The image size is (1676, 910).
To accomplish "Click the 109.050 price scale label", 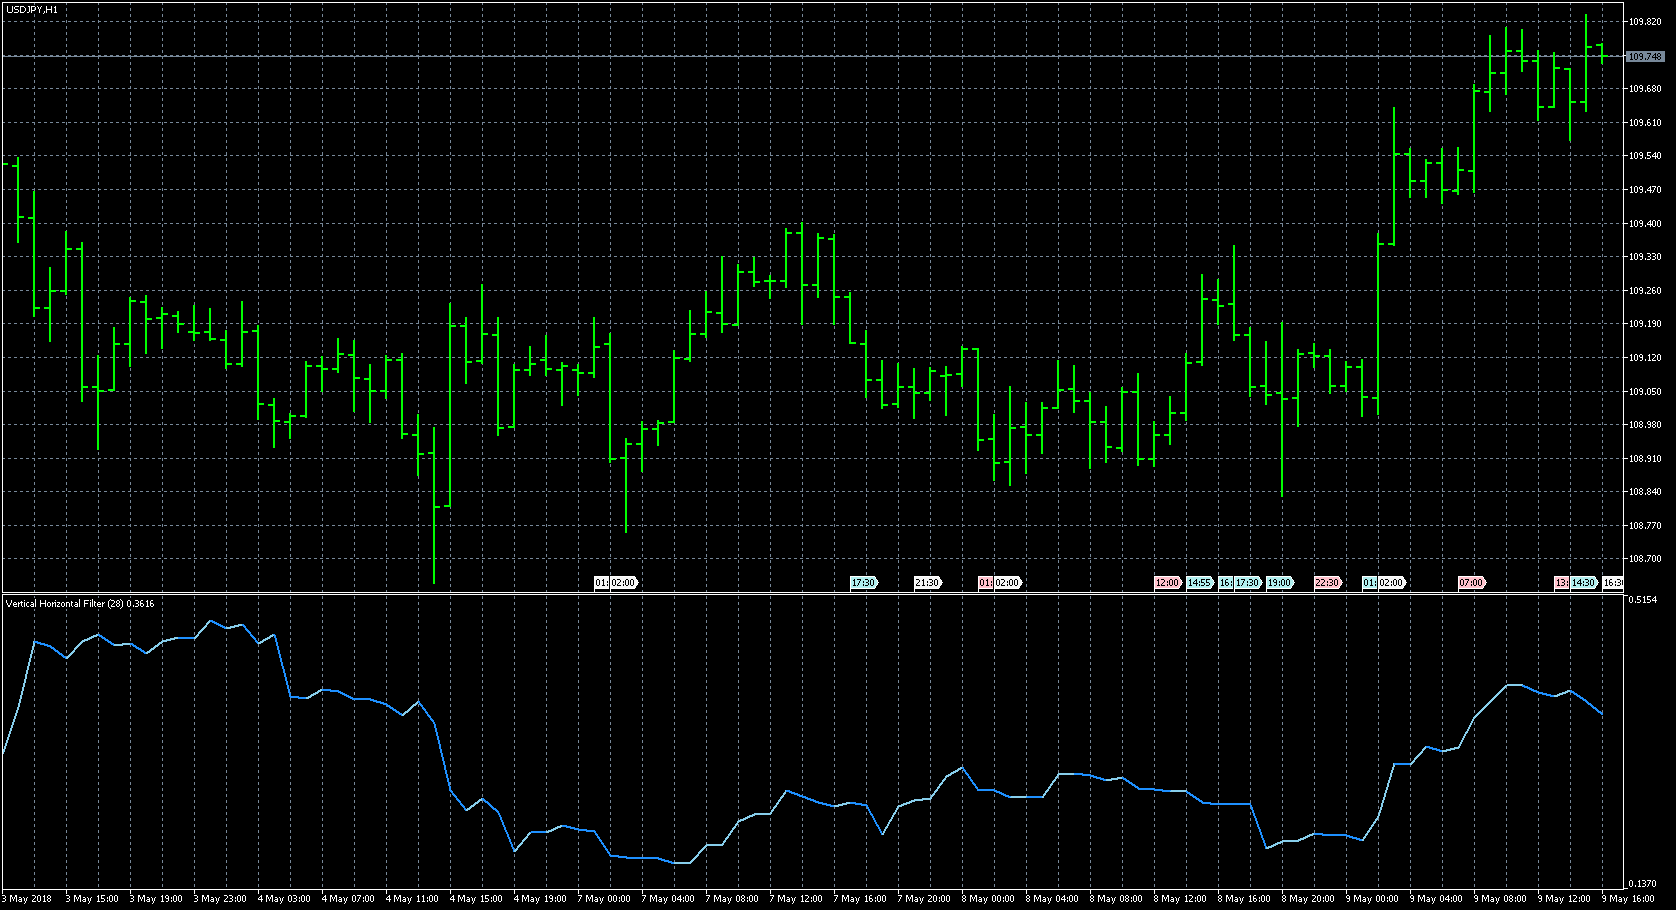I will click(x=1645, y=392).
